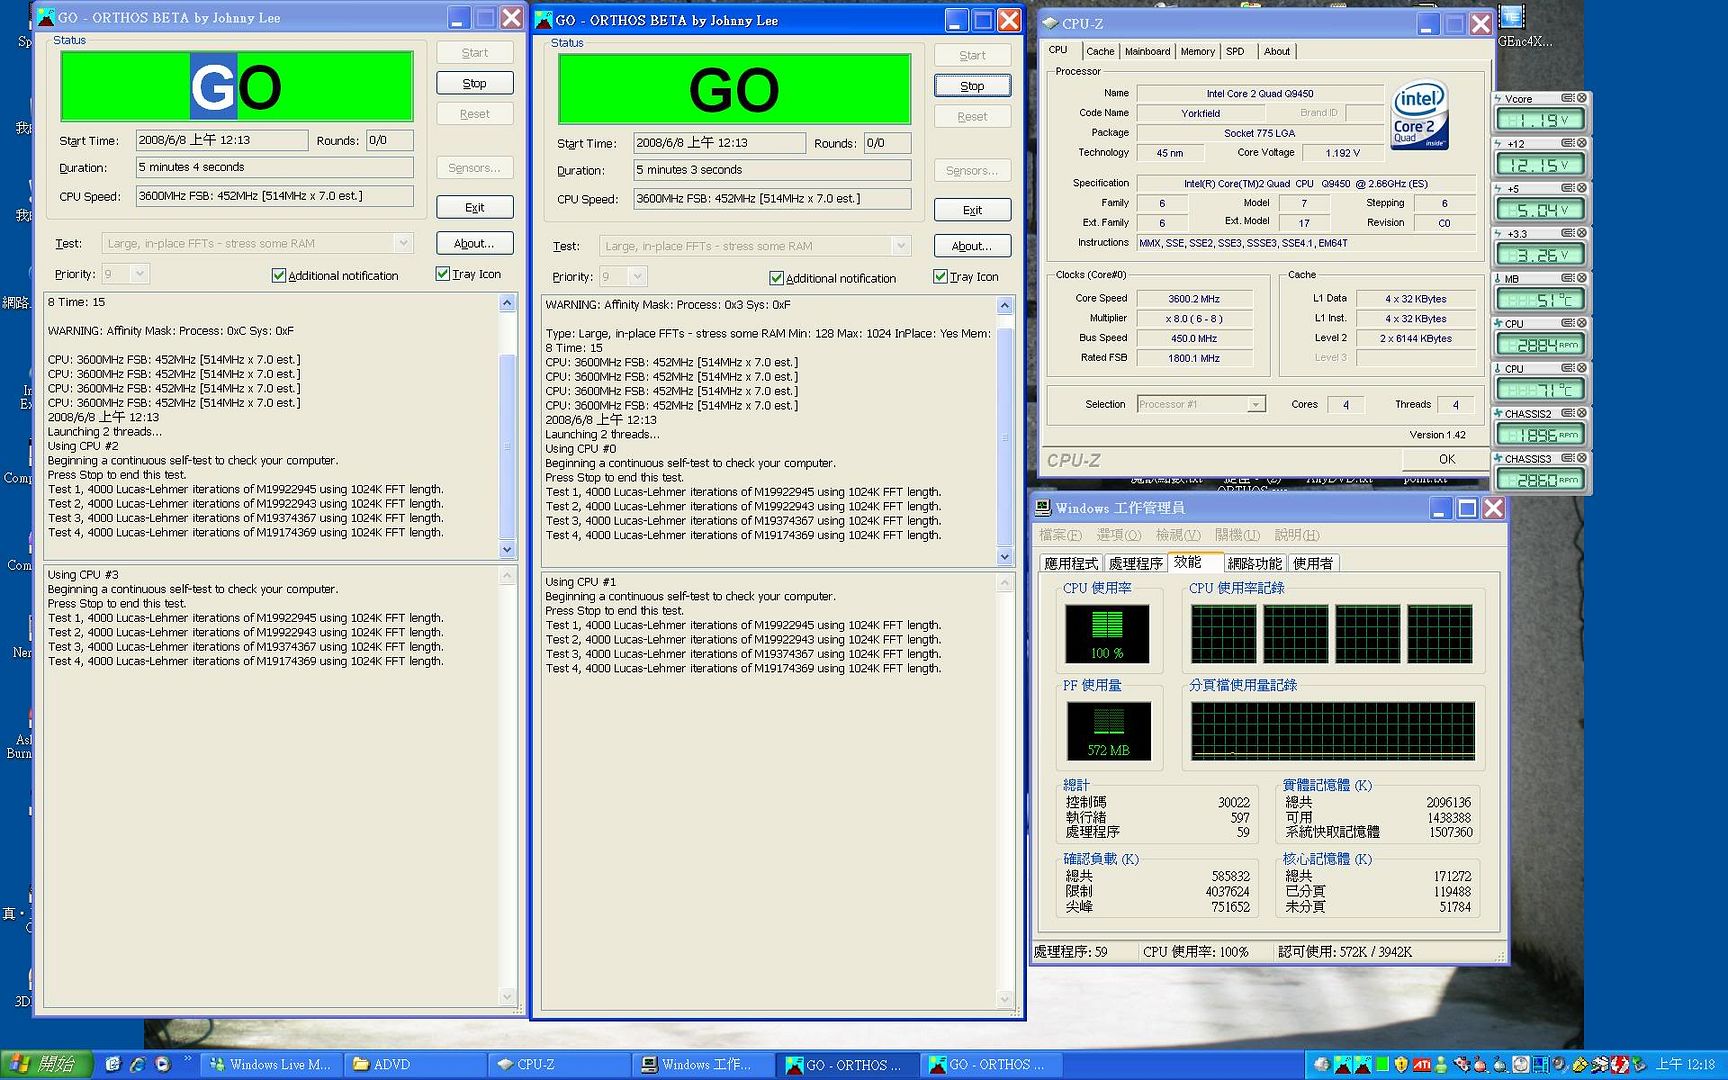Click the ATI tray icon

click(x=1421, y=1065)
